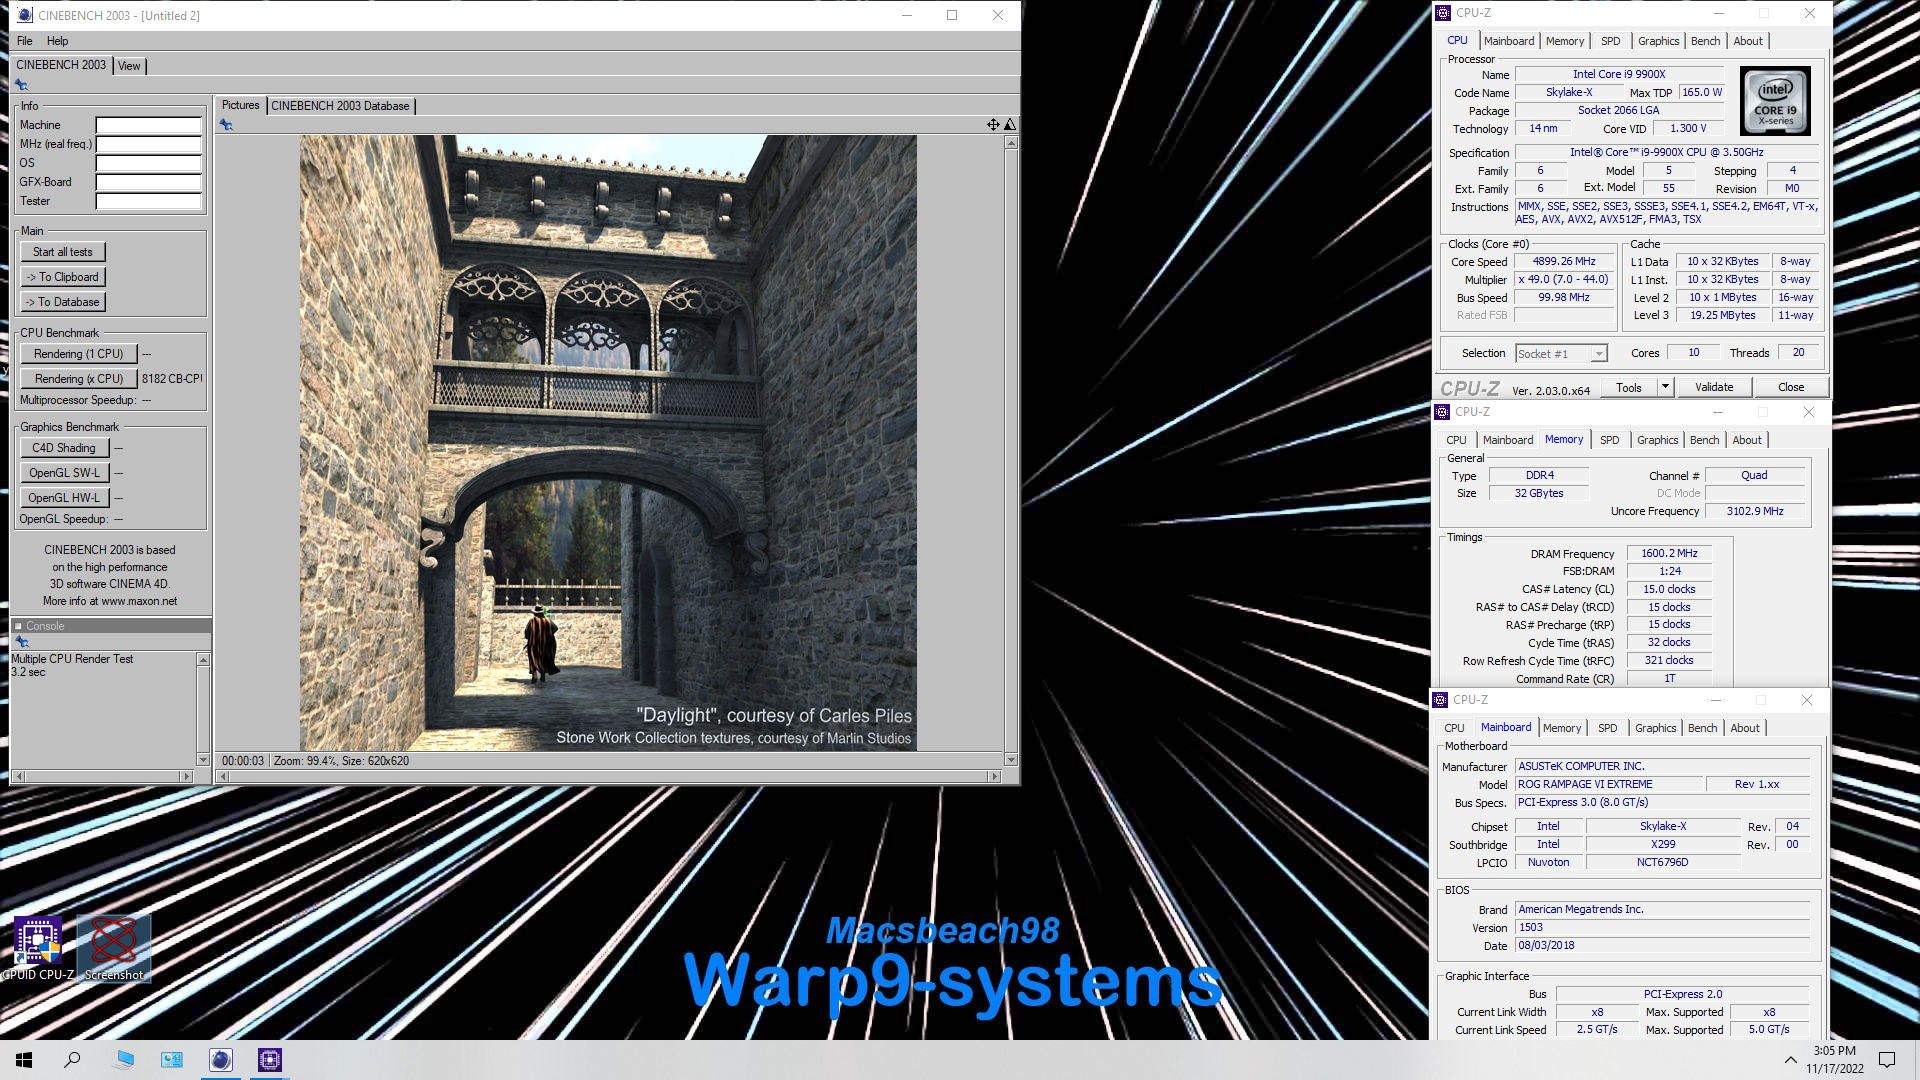Open the Screenshot desktop shortcut
Screen dimensions: 1920x1080
pos(114,948)
